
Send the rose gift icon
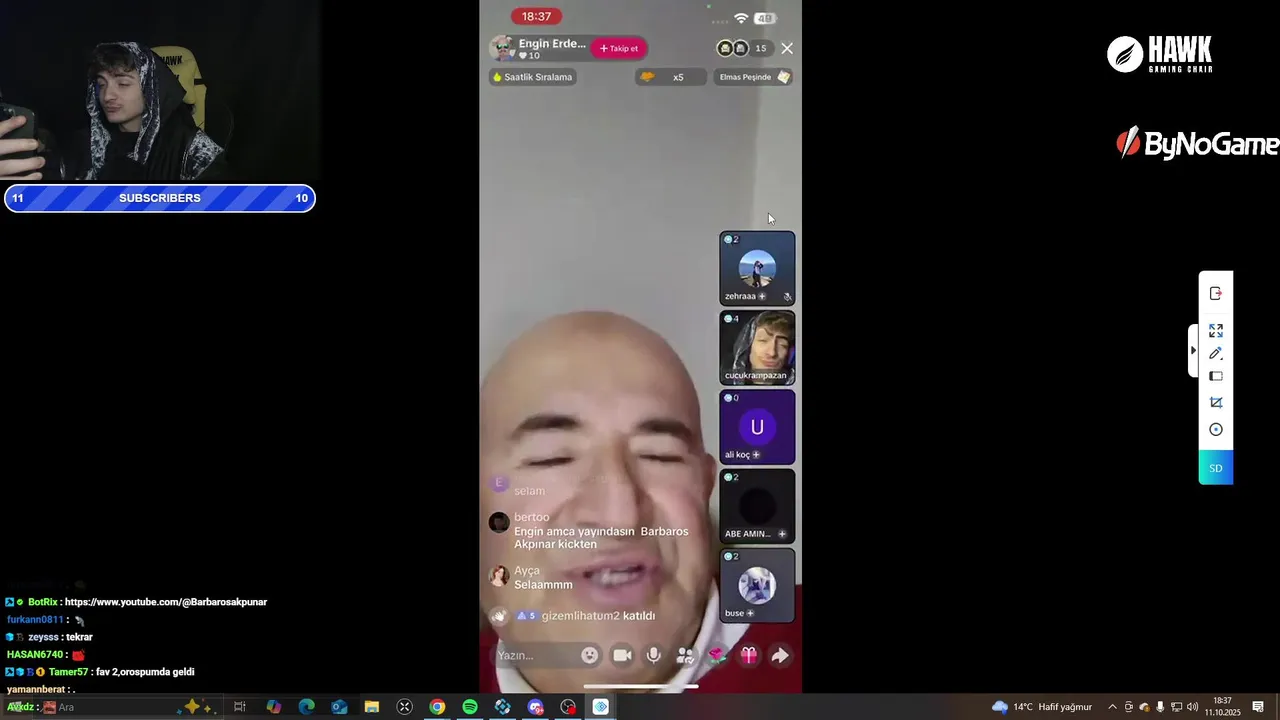pos(716,655)
